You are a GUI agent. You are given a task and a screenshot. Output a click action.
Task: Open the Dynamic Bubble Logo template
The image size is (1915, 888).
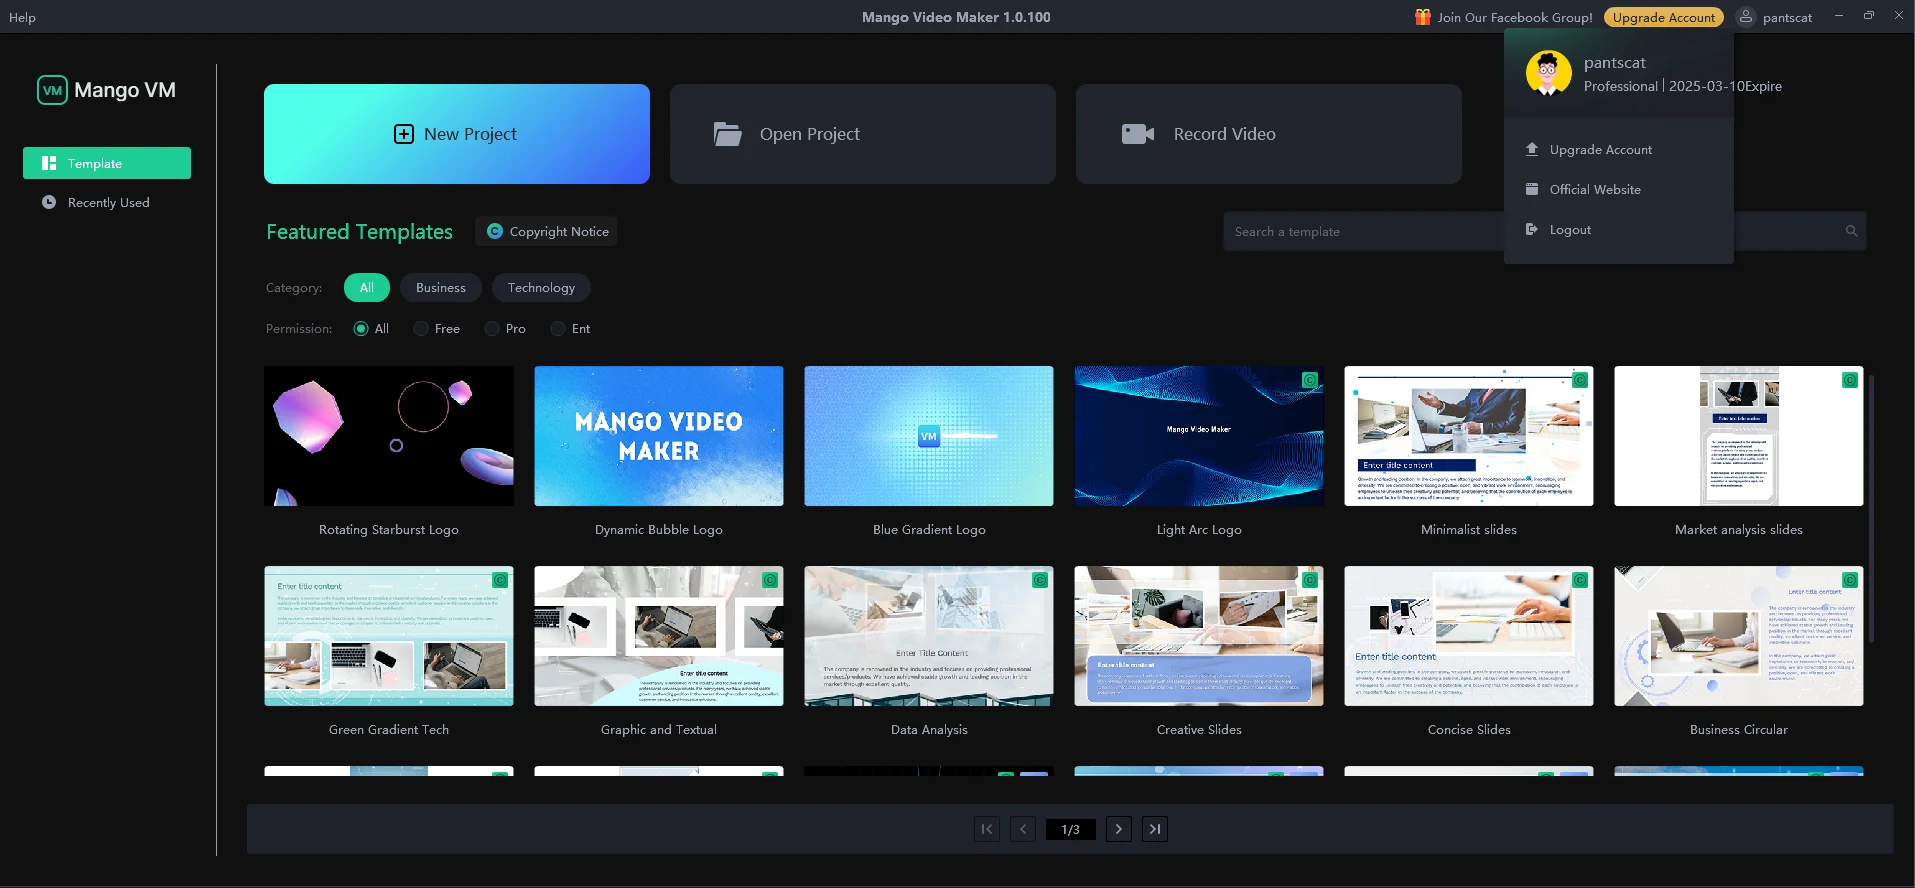coord(659,436)
